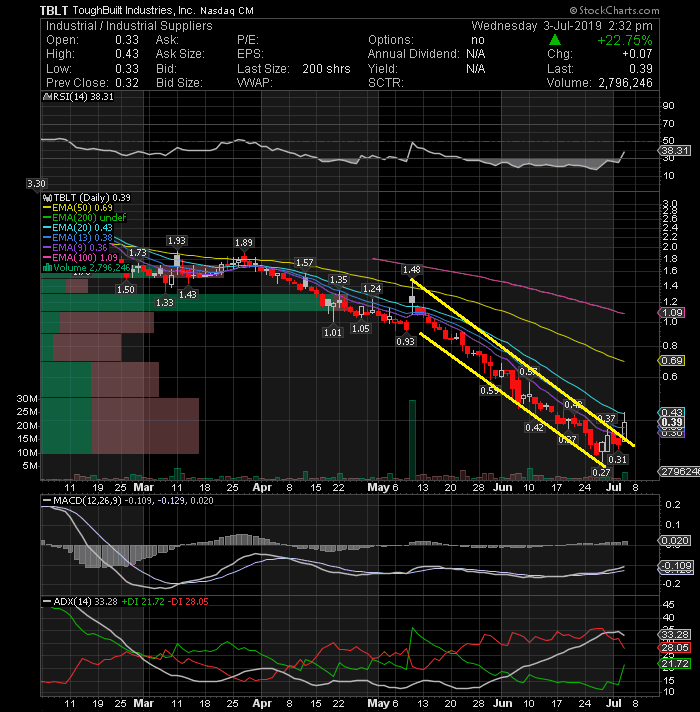Click the Prev Close: 0.32 row
This screenshot has height=712, width=700.
(x=92, y=83)
